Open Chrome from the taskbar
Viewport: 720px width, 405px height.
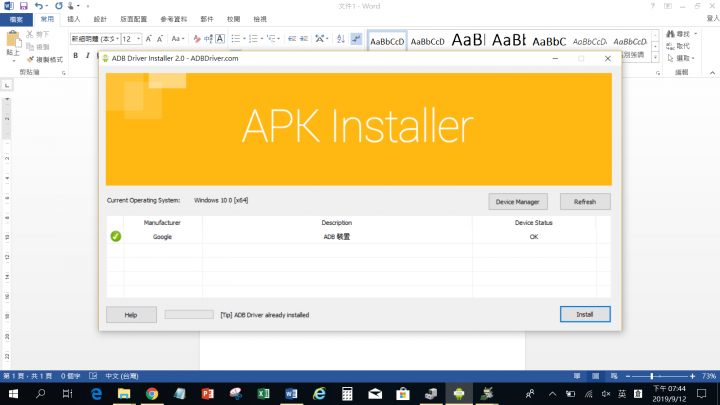pyautogui.click(x=152, y=394)
